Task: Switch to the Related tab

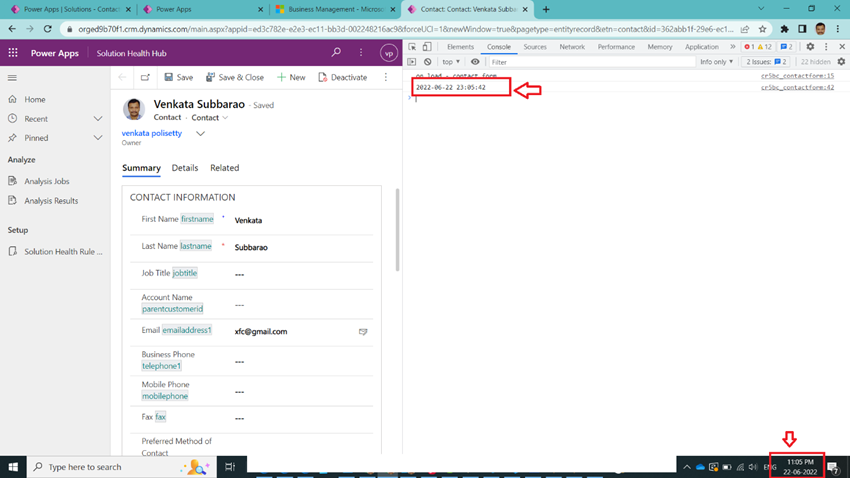Action: point(224,168)
